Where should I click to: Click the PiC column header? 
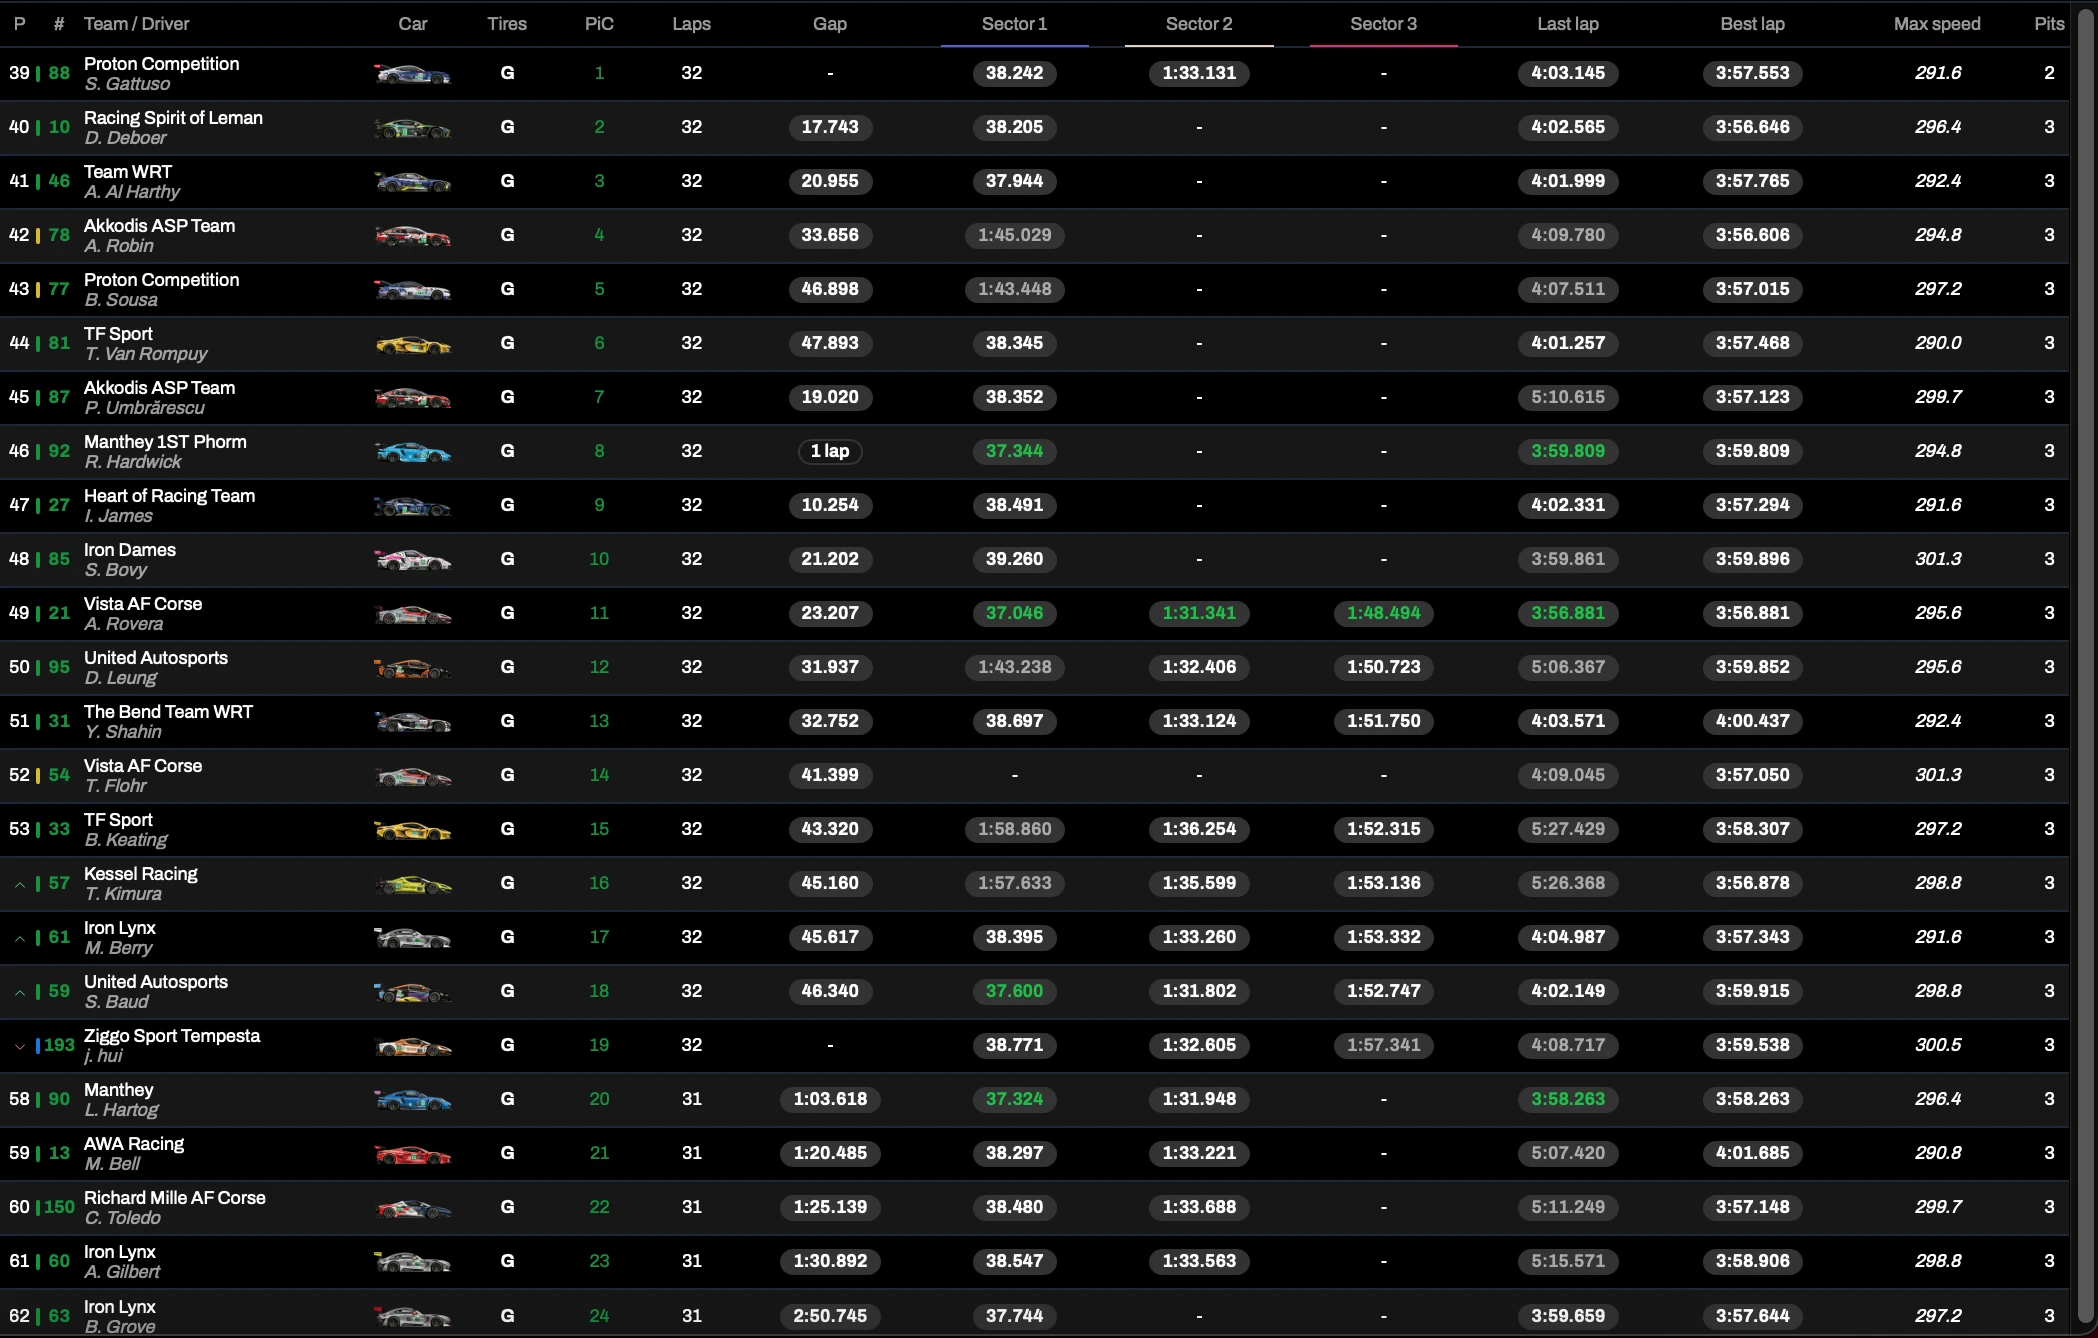tap(599, 24)
